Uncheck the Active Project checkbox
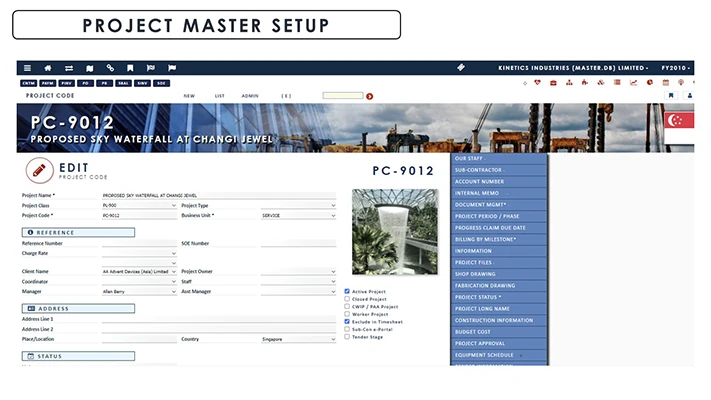The width and height of the screenshot is (711, 400). click(347, 291)
